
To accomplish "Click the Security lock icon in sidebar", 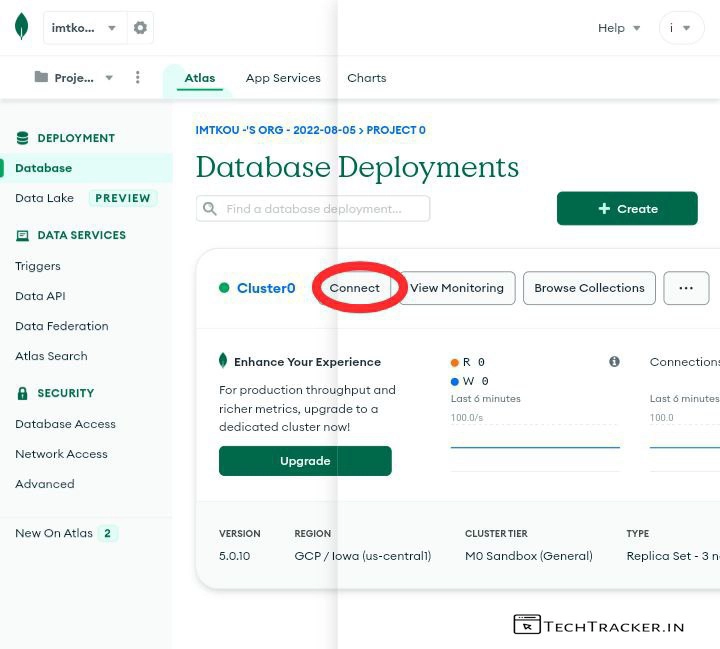I will 22,393.
